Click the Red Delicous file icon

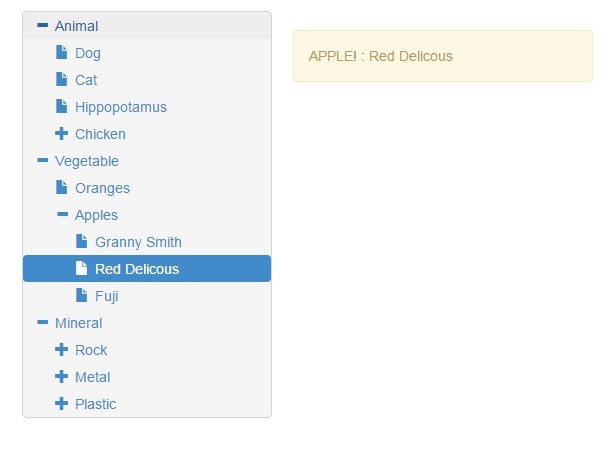82,269
